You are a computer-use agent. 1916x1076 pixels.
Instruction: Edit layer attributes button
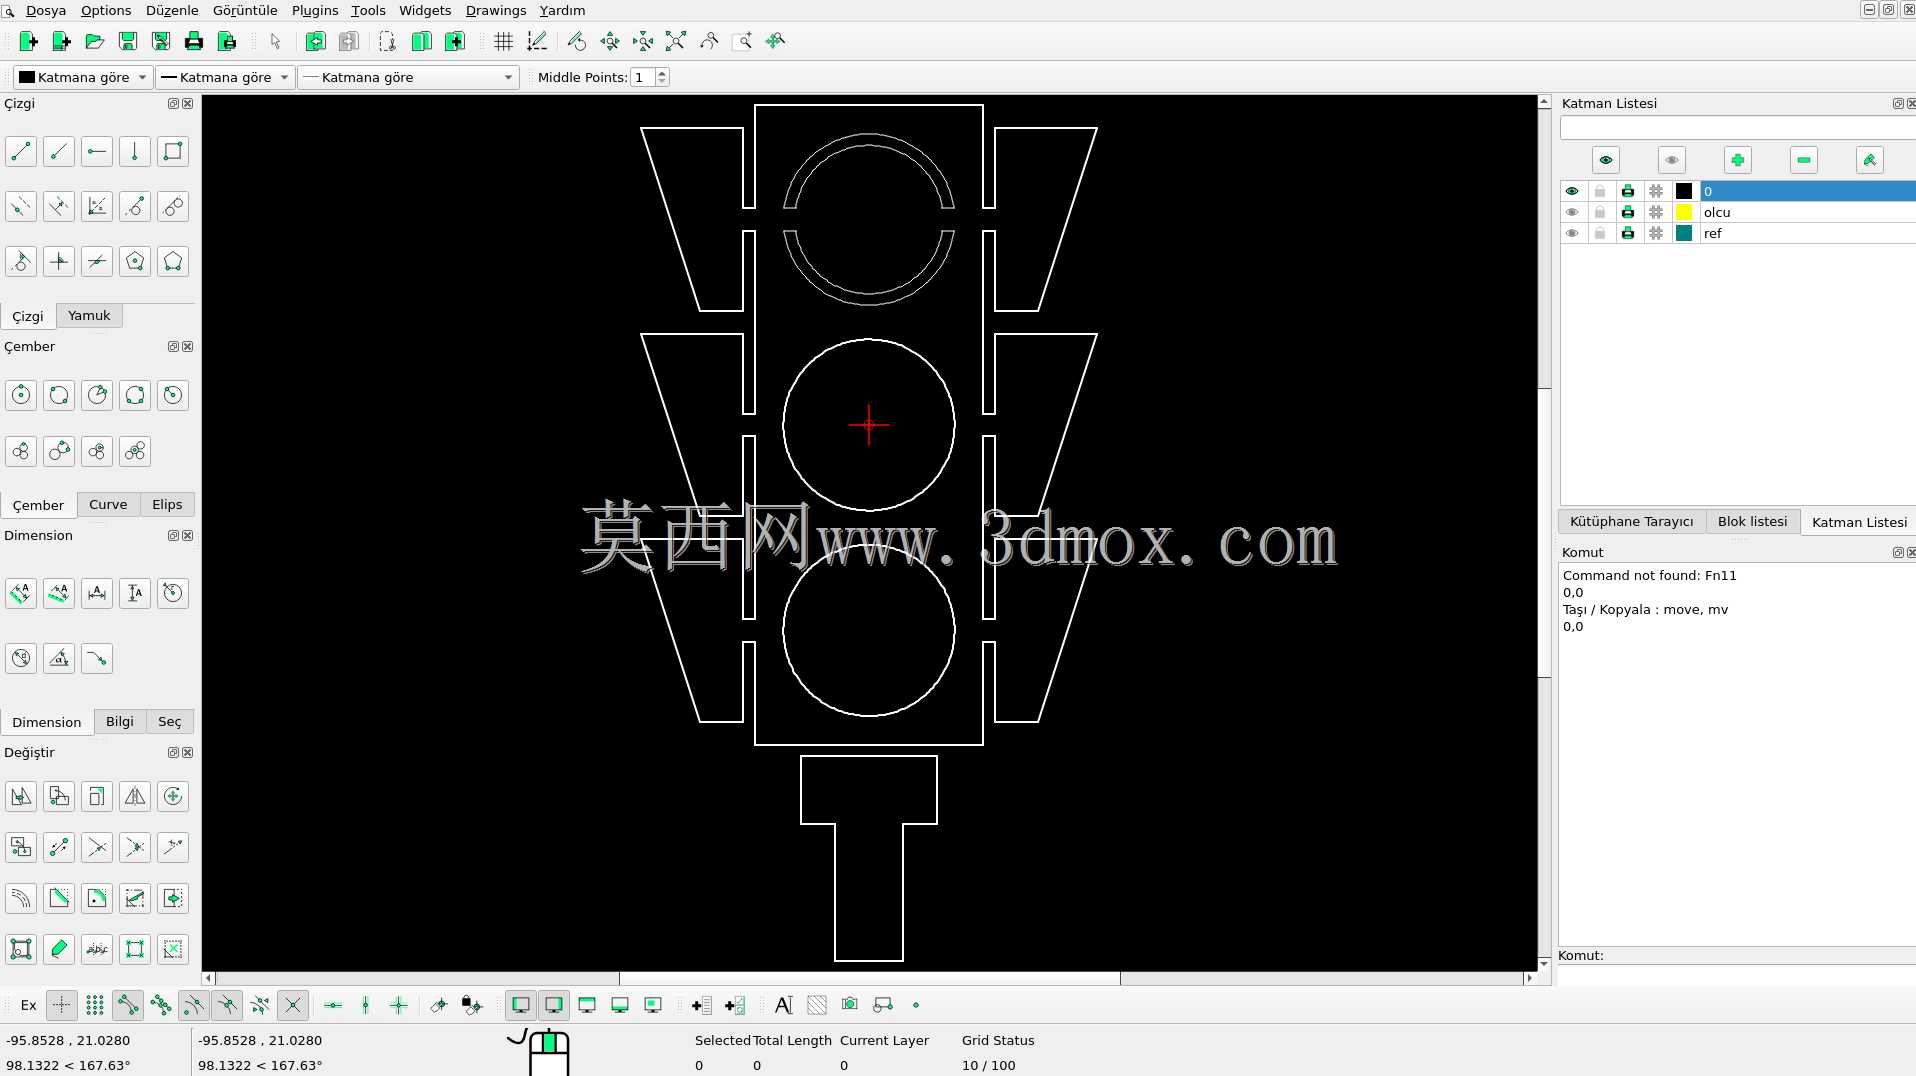1870,160
